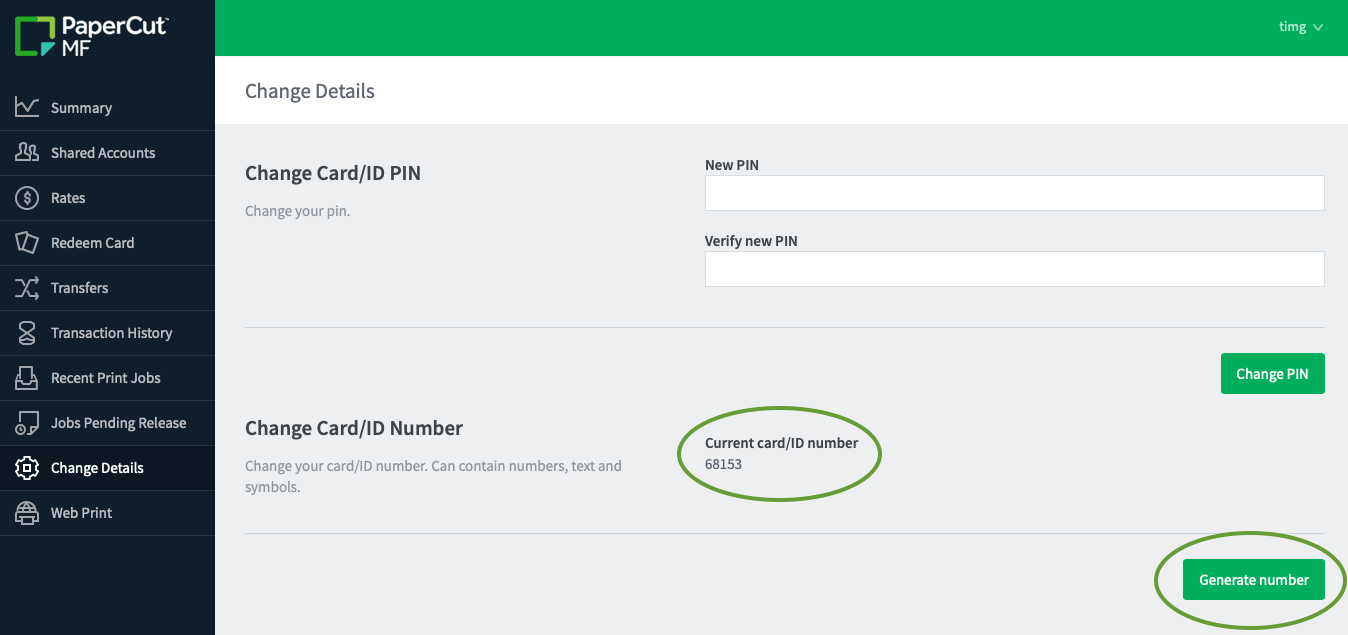Screen dimensions: 1348x635
Task: Click the Rates dollar icon
Action: click(x=27, y=198)
